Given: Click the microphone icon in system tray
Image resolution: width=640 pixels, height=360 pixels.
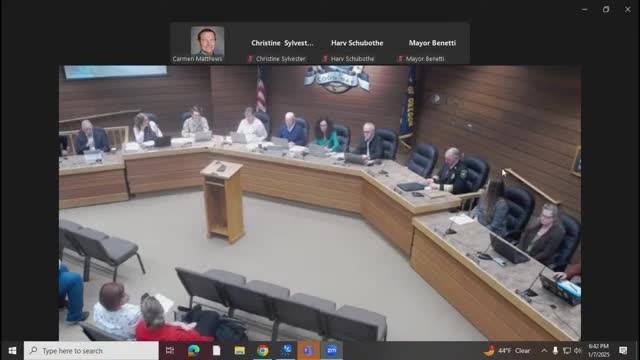Looking at the screenshot, I should coord(555,351).
